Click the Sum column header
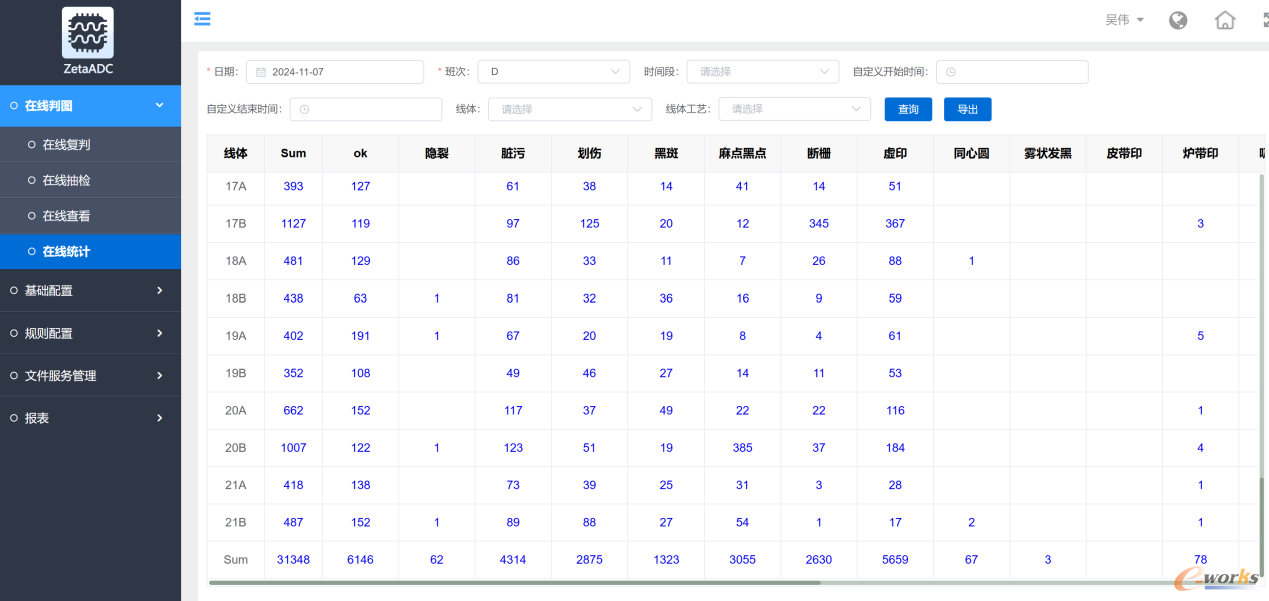The width and height of the screenshot is (1269, 601). pos(293,154)
